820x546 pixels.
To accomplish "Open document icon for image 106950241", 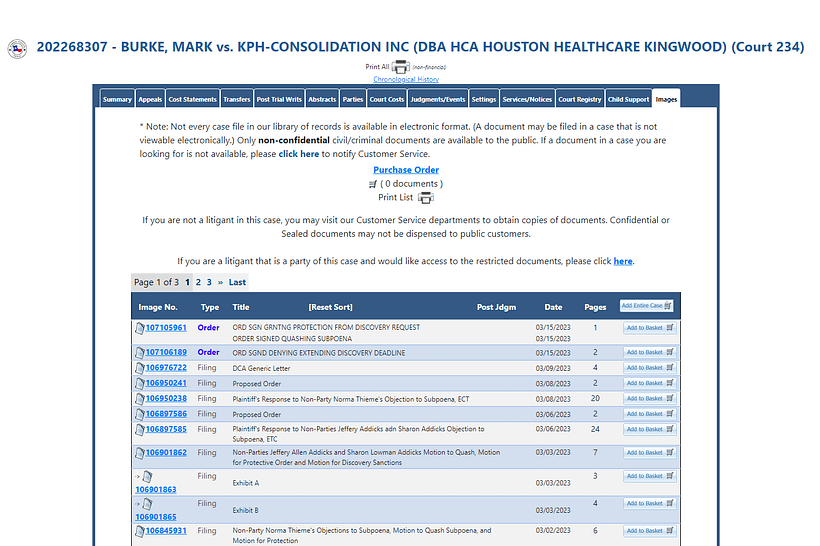I will pos(140,383).
